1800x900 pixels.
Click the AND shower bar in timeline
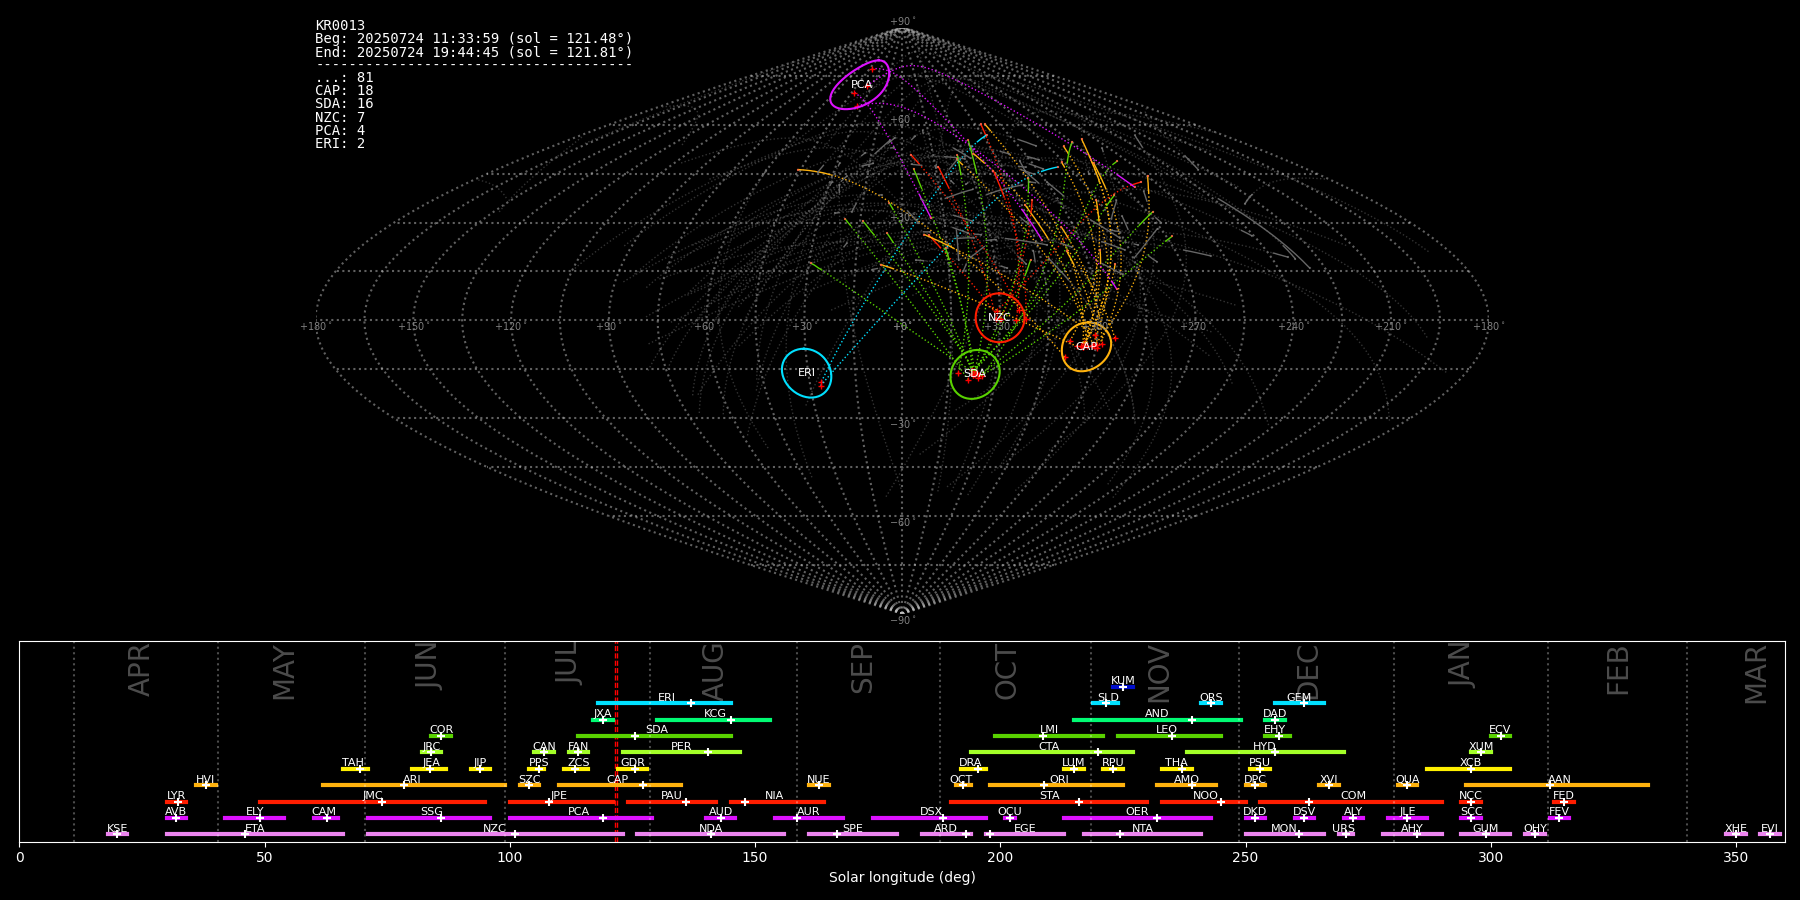(x=1157, y=720)
